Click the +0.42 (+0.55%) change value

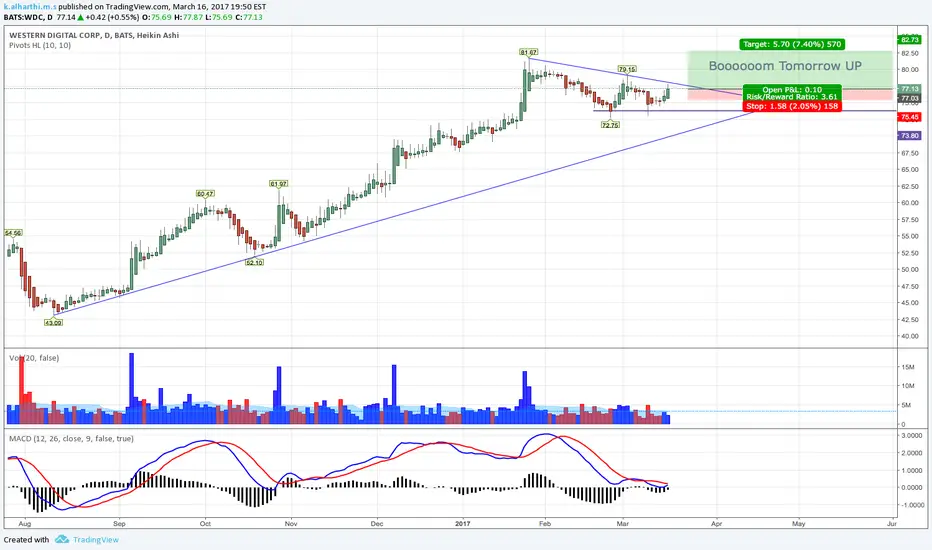tap(112, 17)
